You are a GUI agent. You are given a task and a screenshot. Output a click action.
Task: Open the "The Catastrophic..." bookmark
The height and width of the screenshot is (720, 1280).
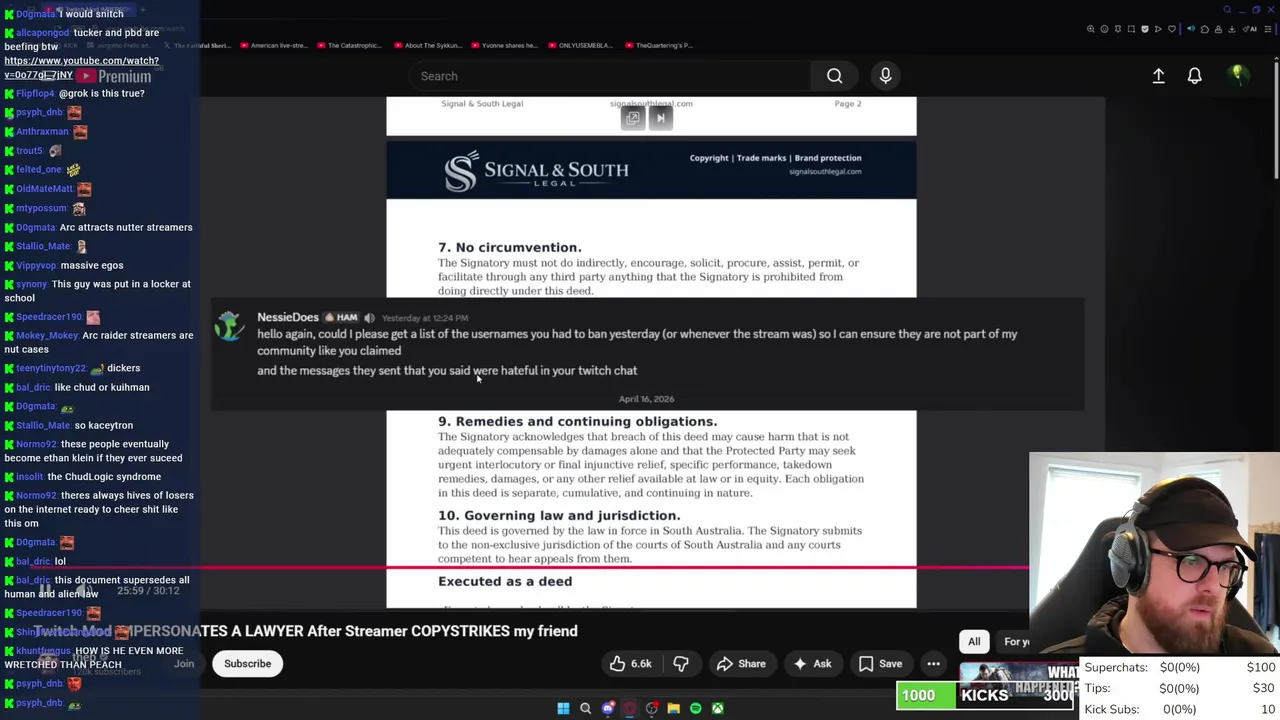pos(349,45)
